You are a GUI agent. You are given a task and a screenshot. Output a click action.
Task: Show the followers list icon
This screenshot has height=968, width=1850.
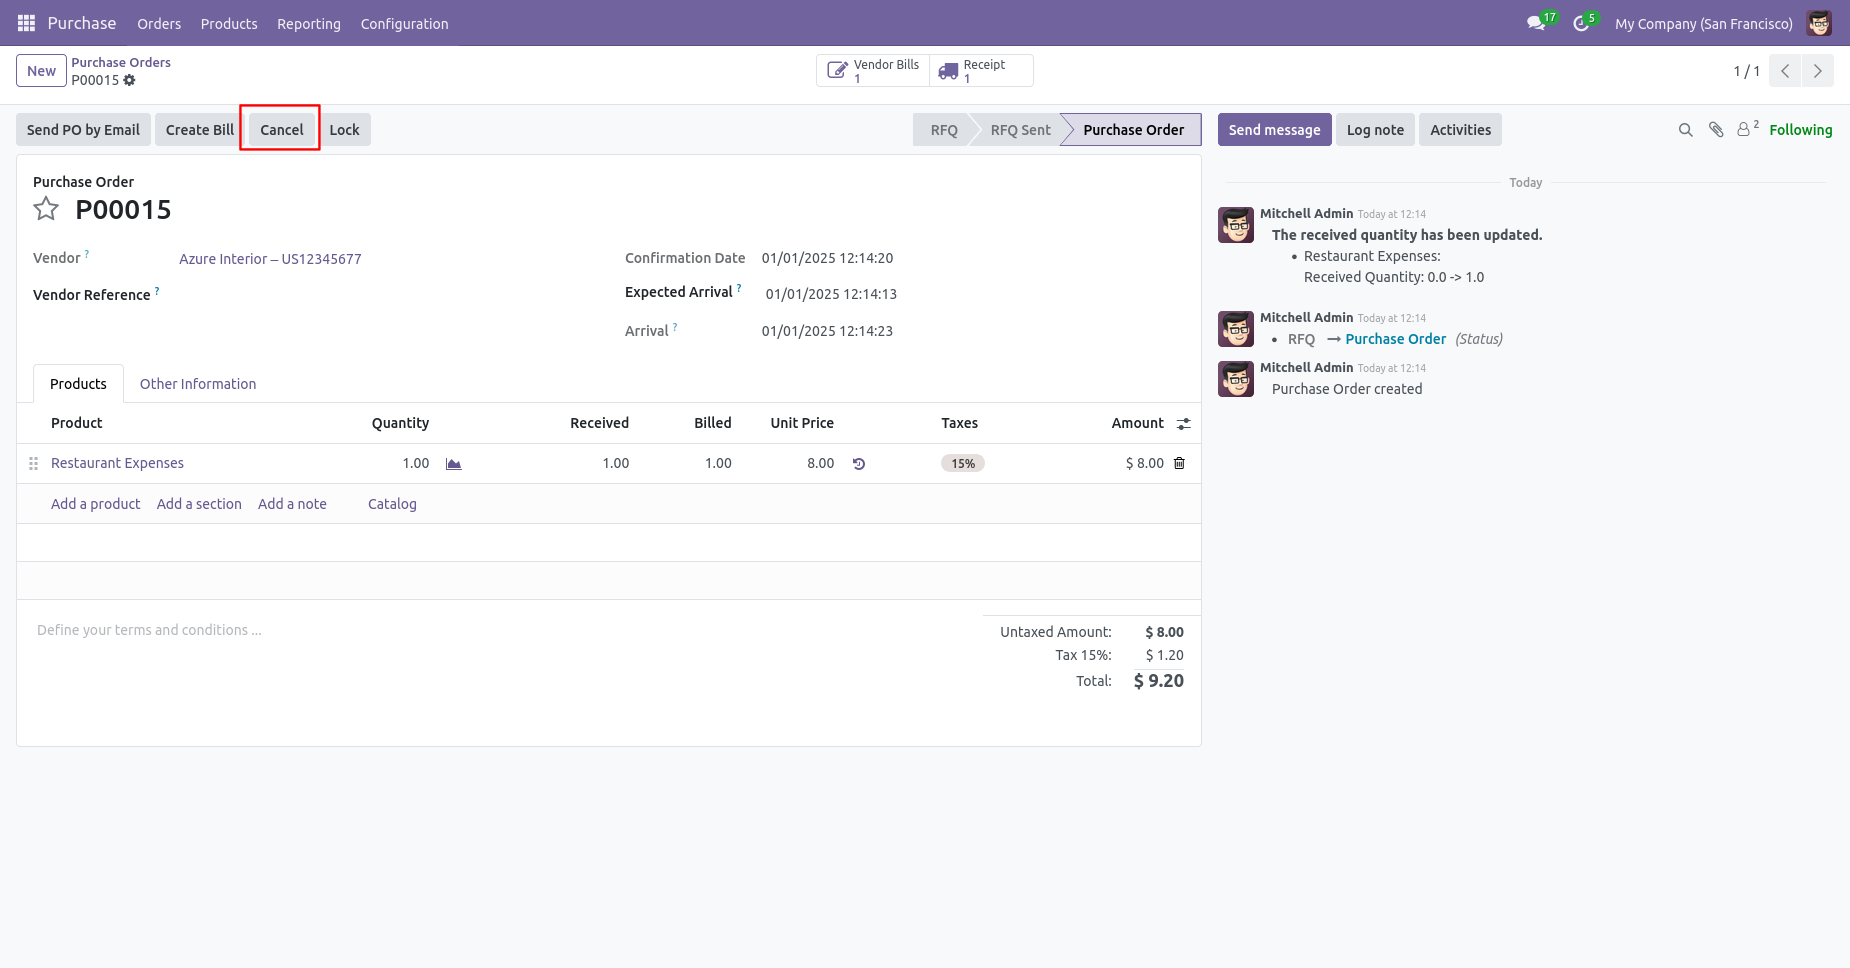click(1747, 129)
